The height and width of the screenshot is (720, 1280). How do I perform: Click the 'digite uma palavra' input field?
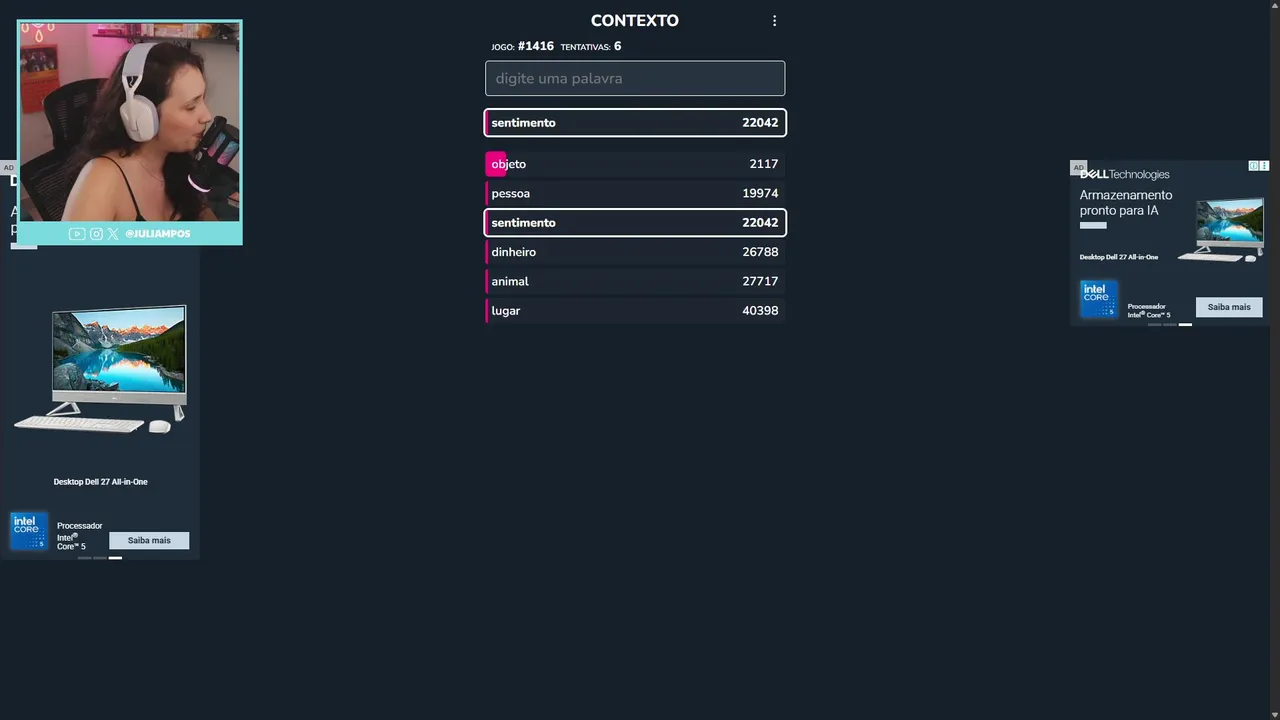tap(635, 79)
